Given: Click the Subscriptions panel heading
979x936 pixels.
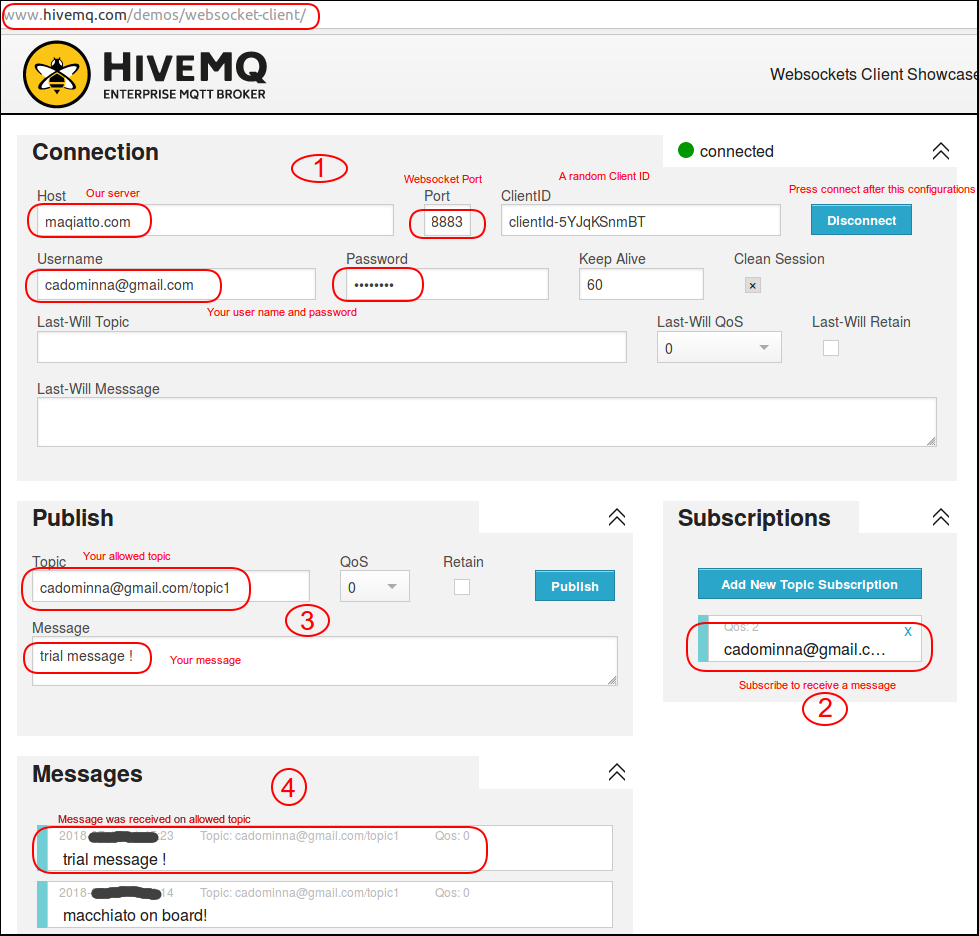Looking at the screenshot, I should click(754, 518).
